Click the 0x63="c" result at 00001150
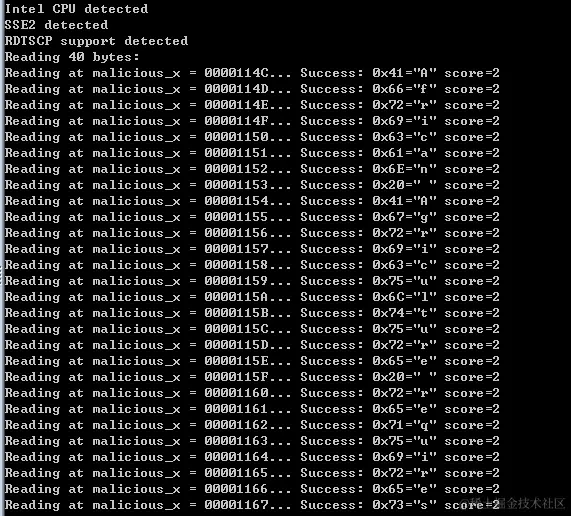Screen dimensions: 571x516 (x=404, y=137)
